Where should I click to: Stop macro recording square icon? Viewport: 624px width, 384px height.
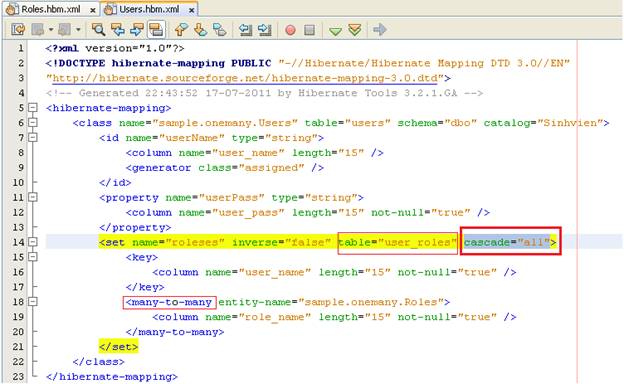[x=309, y=30]
